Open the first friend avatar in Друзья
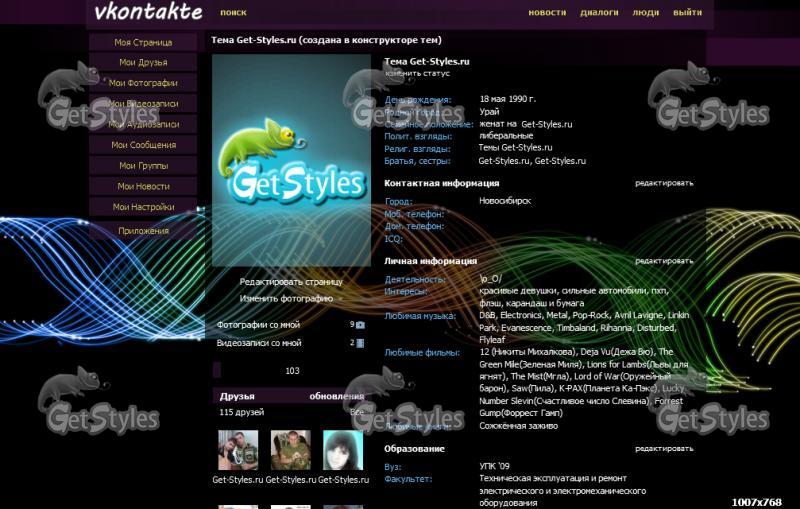Image resolution: width=800 pixels, height=509 pixels. click(x=238, y=450)
